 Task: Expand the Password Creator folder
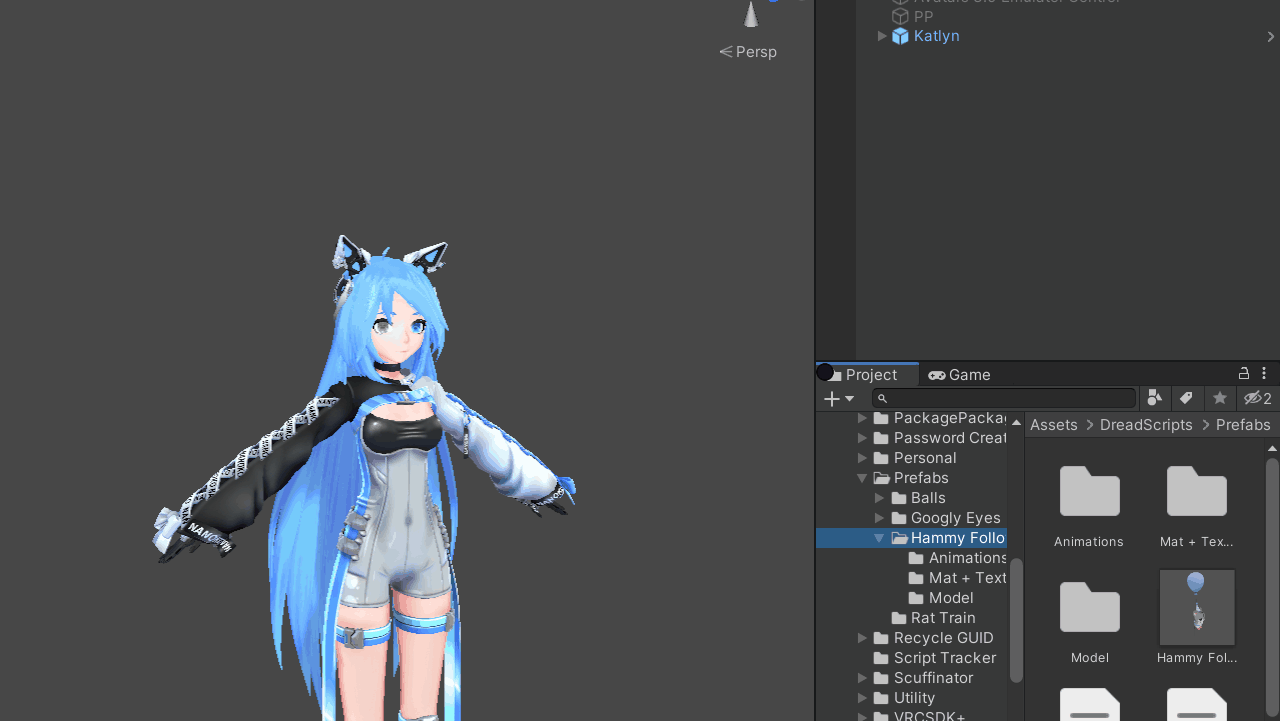(863, 438)
